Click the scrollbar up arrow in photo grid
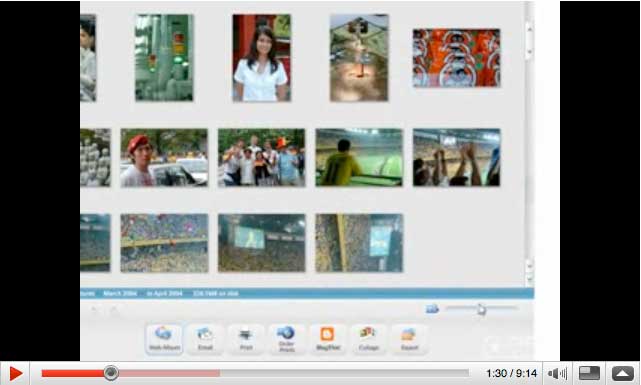The height and width of the screenshot is (385, 641). (x=529, y=29)
